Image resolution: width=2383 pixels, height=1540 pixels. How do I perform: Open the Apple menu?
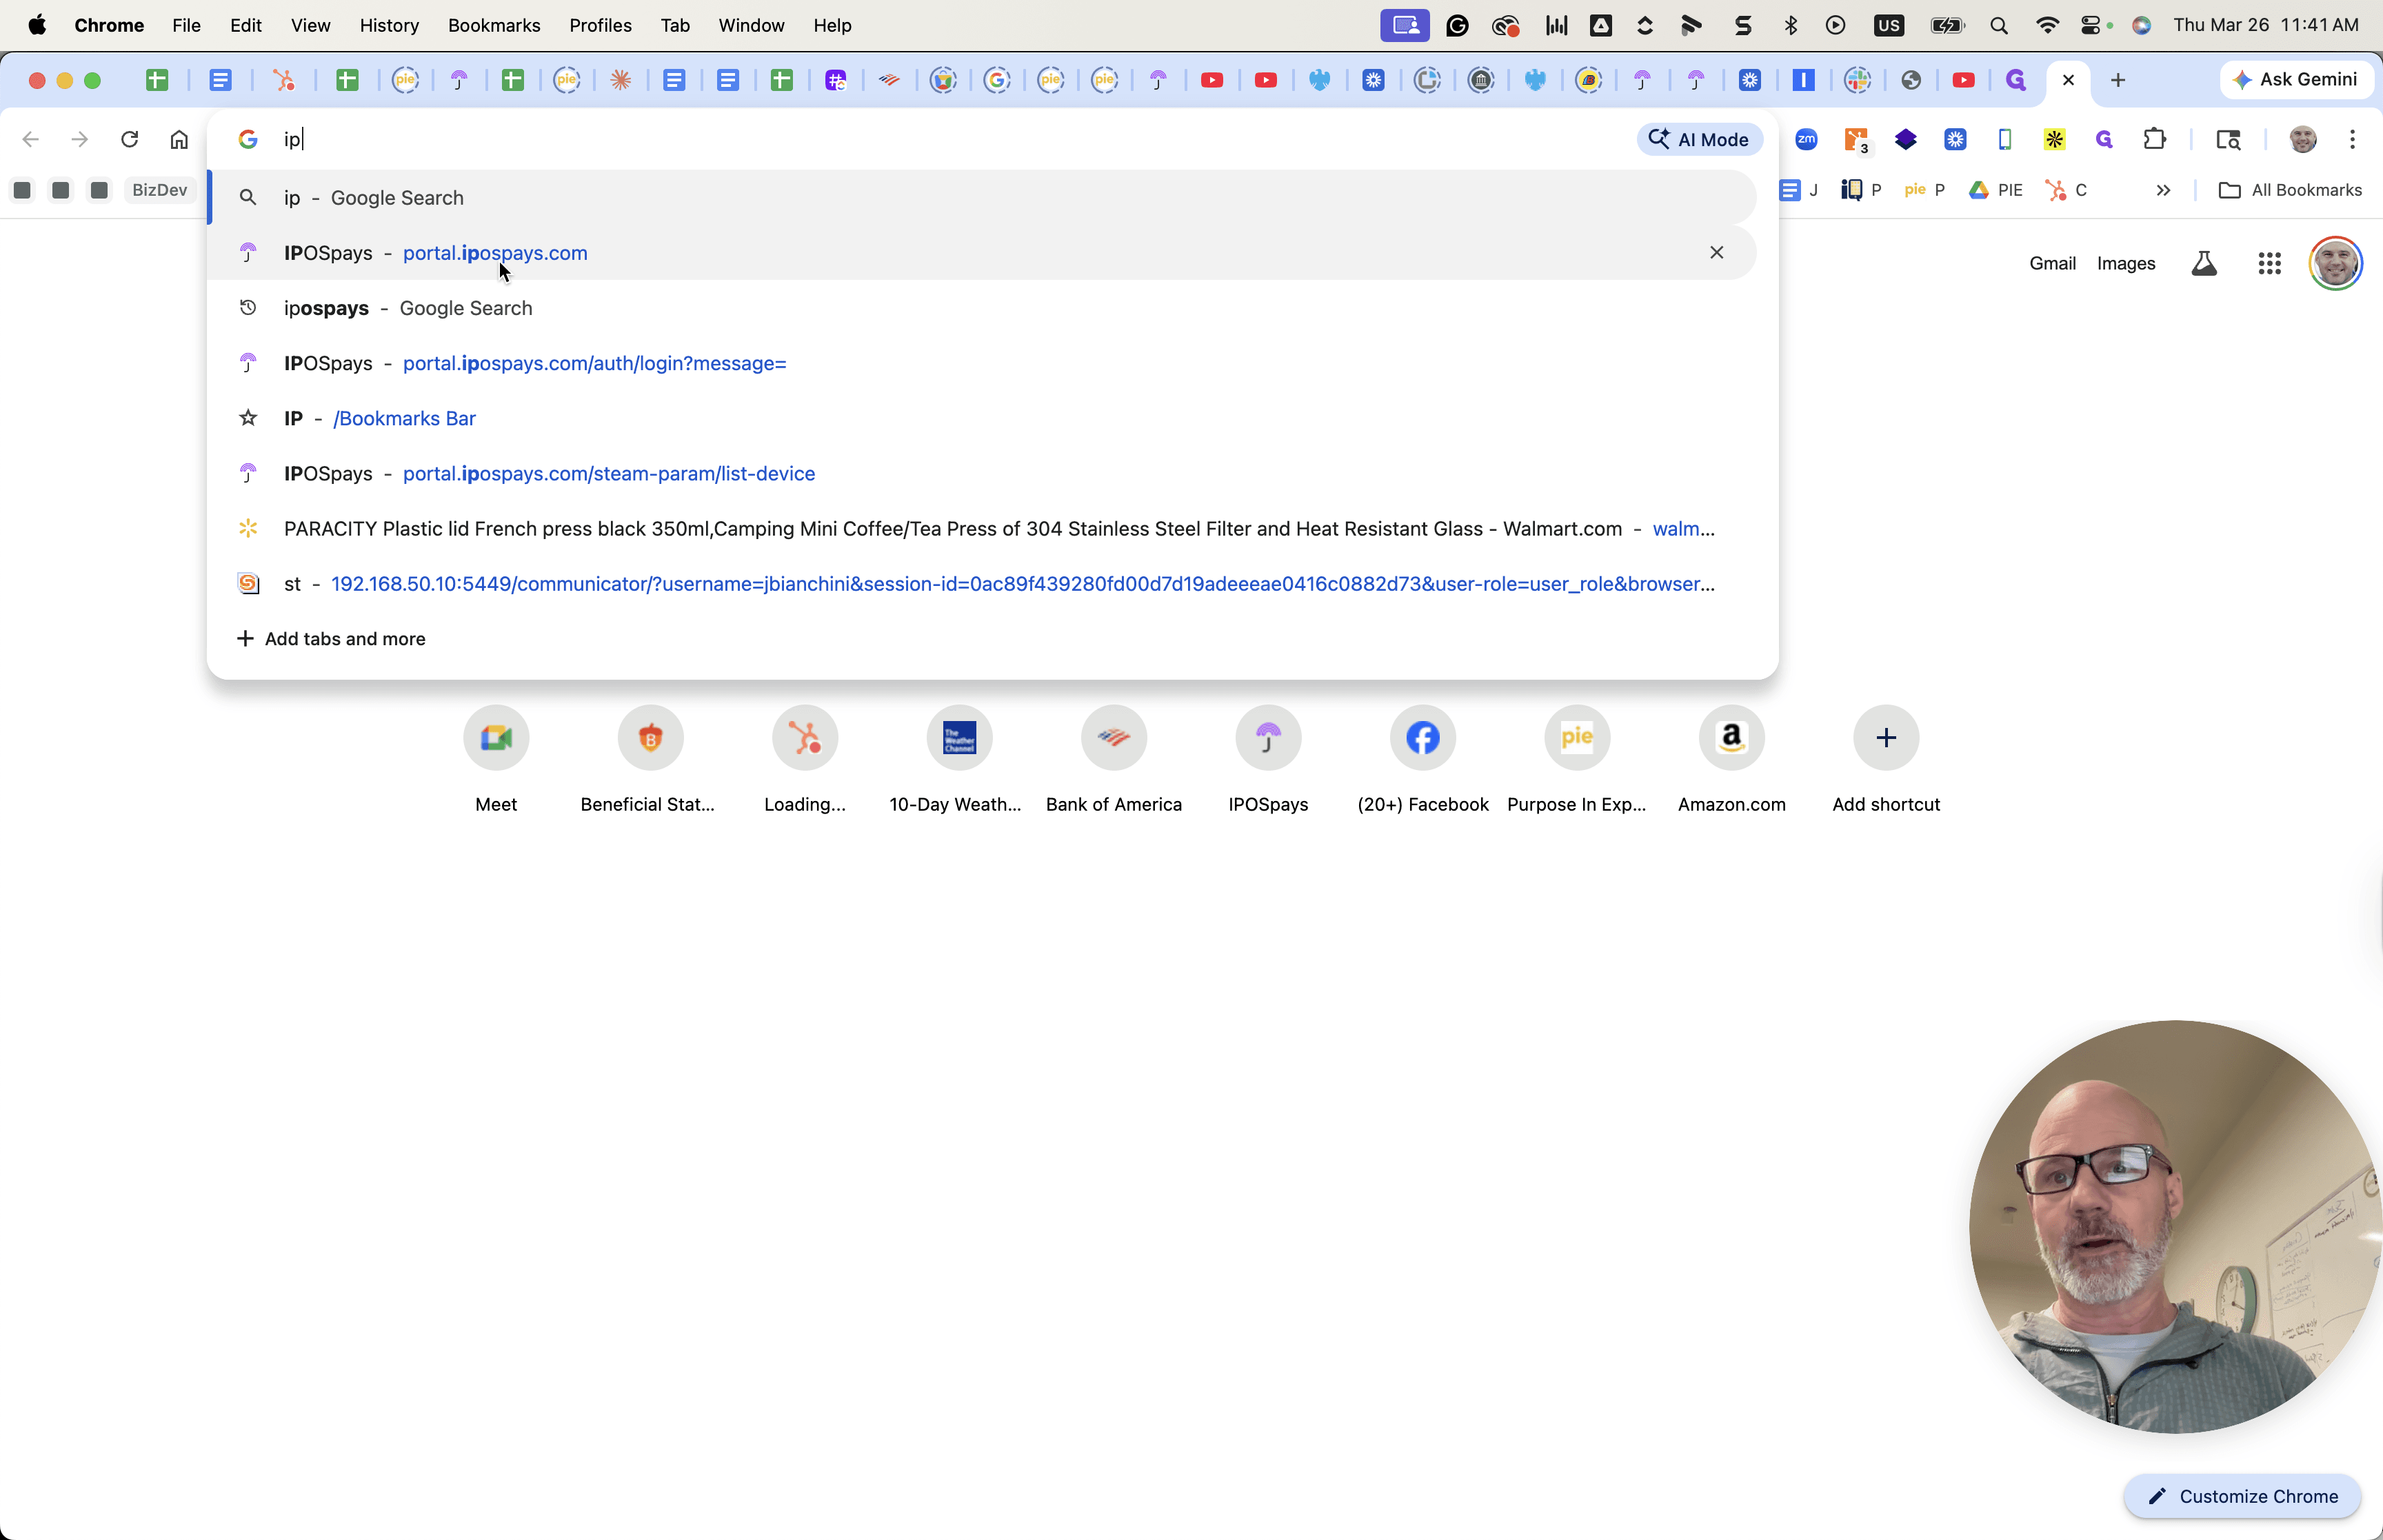tap(37, 25)
